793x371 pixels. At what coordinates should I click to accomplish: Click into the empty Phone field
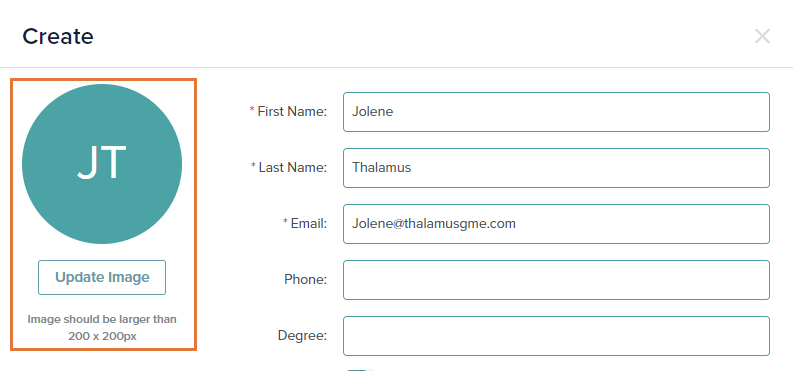point(556,280)
